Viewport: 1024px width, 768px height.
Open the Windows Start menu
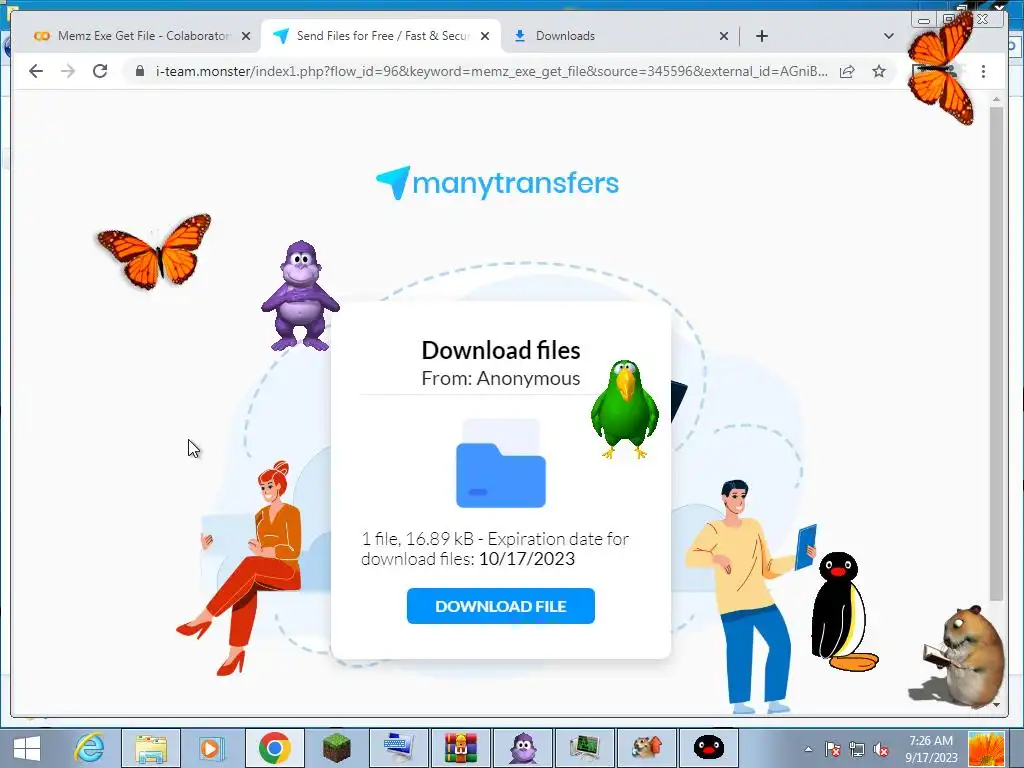[26, 748]
